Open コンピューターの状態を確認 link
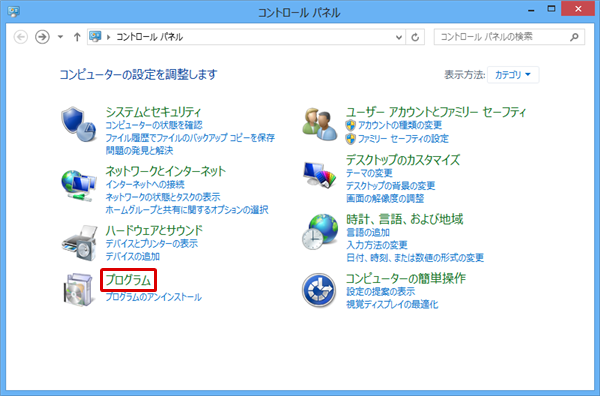The image size is (600, 396). 154,125
